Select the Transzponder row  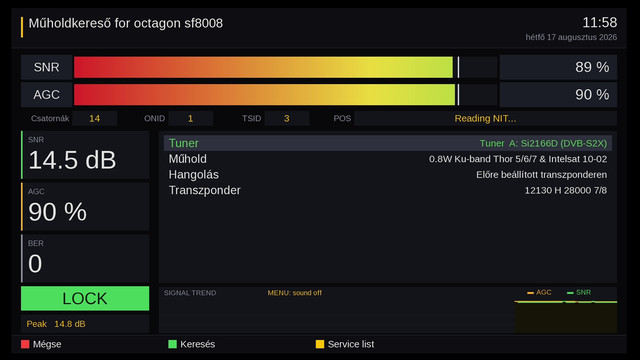(388, 190)
